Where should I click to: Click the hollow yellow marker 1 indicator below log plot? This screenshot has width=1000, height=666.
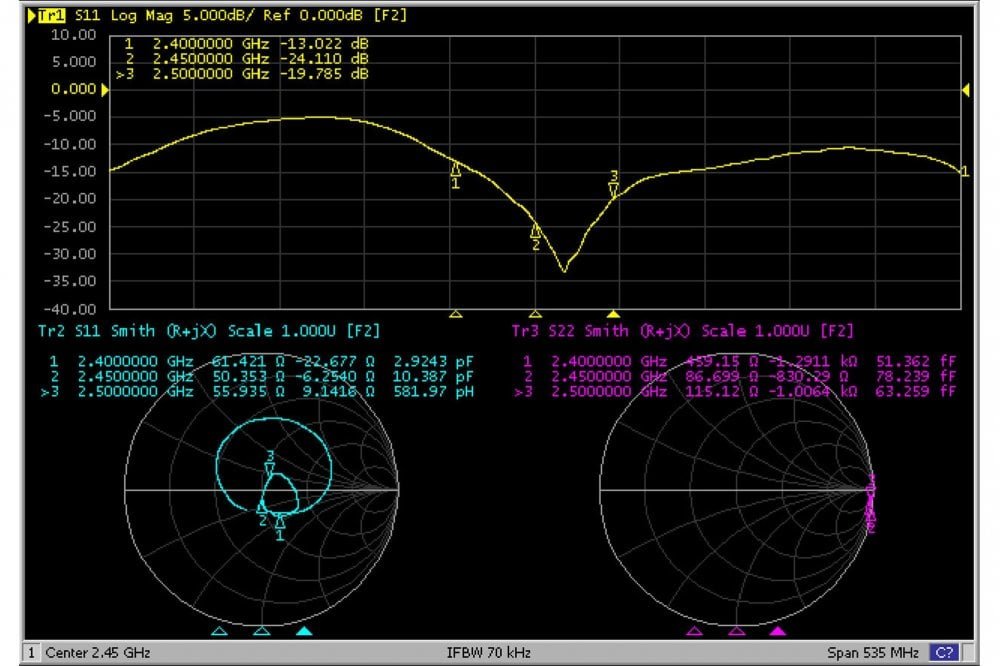click(x=455, y=314)
